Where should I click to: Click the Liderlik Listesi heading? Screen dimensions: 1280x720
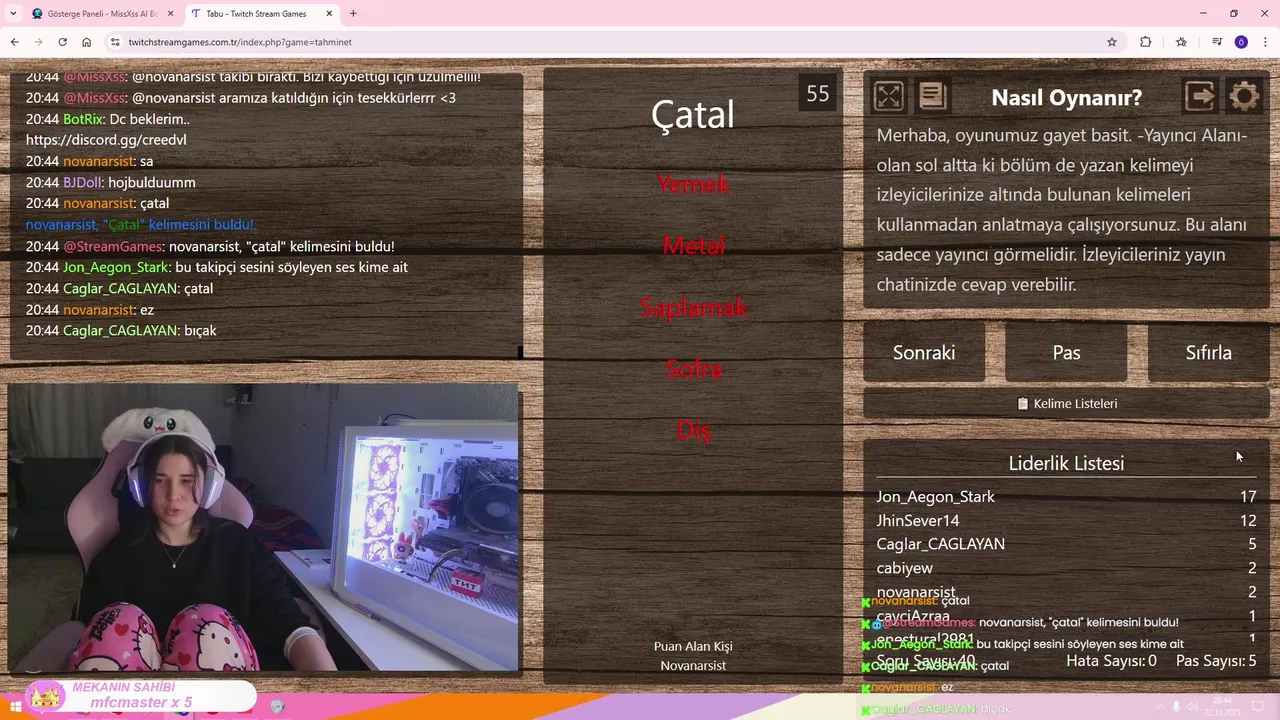click(1066, 463)
